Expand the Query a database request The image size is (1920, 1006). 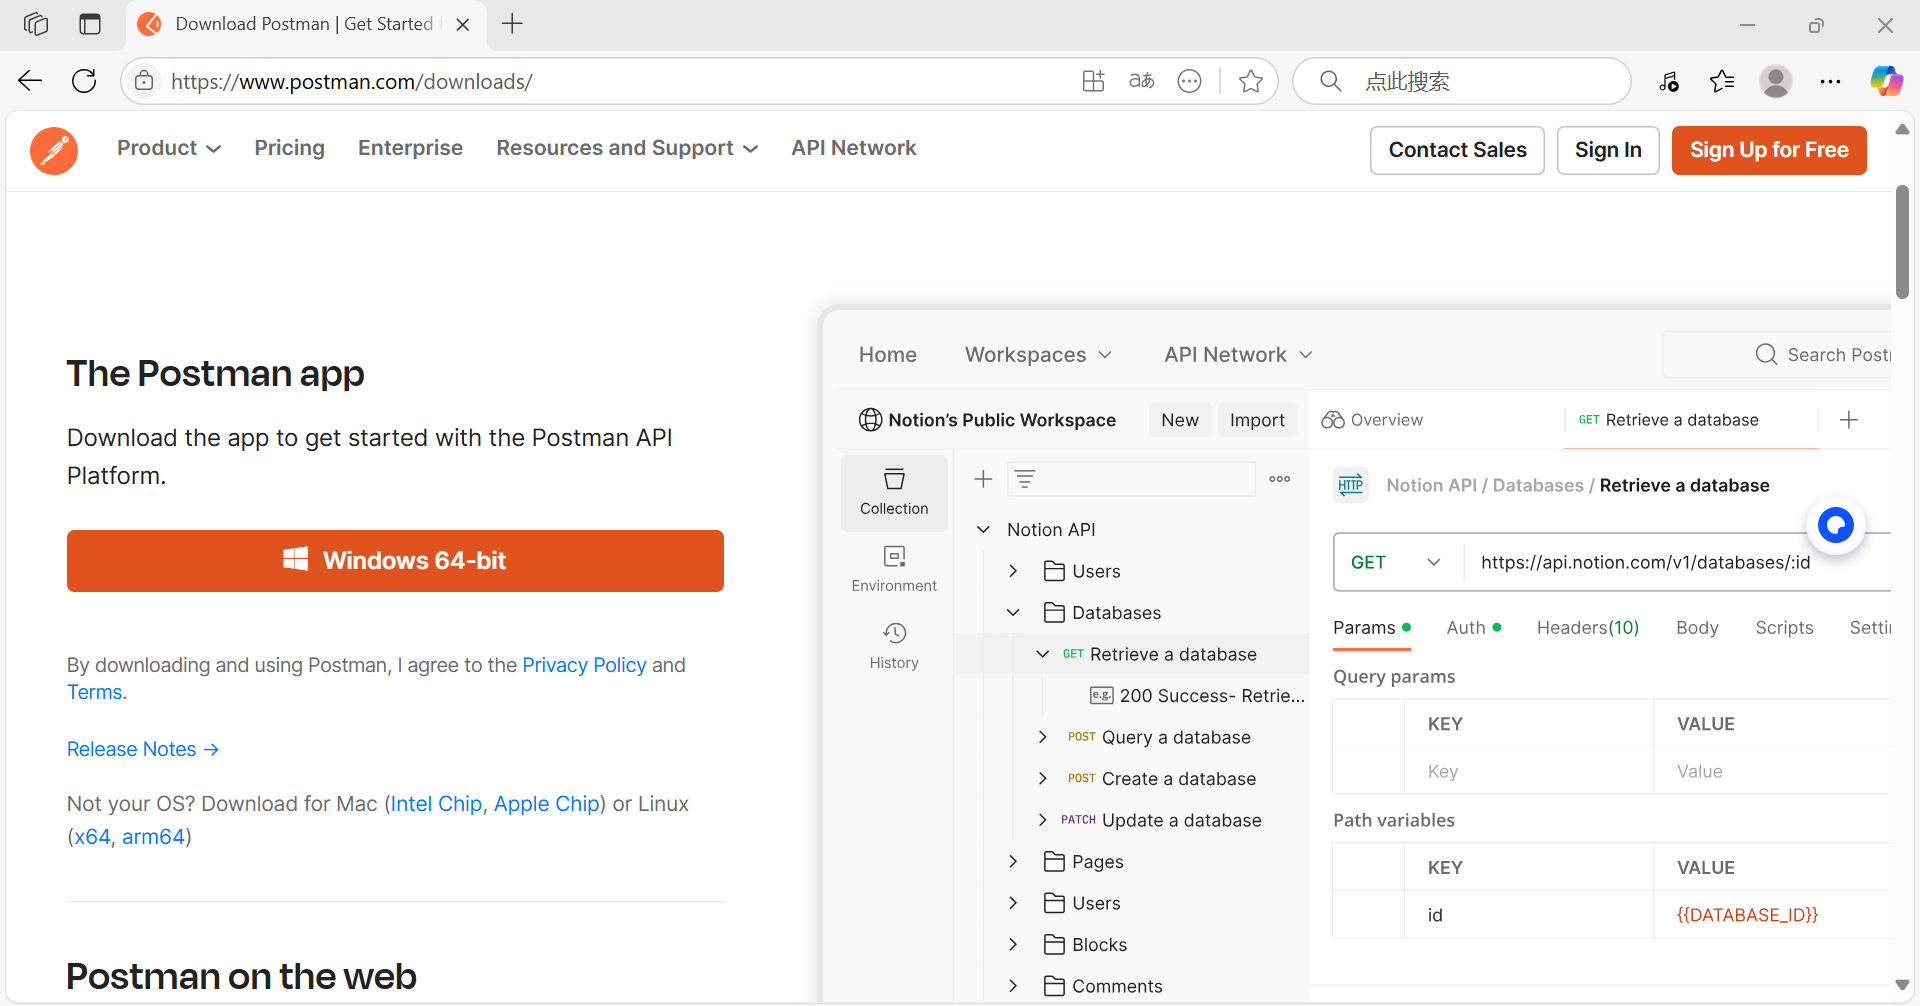coord(1042,737)
